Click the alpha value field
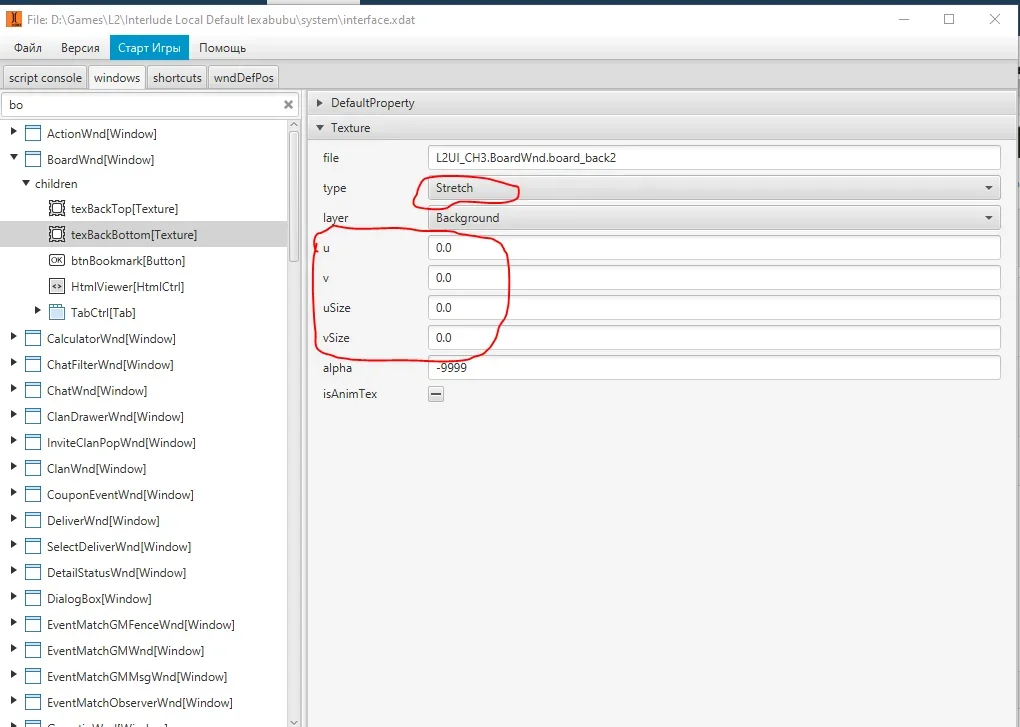Viewport: 1020px width, 727px height. point(714,367)
